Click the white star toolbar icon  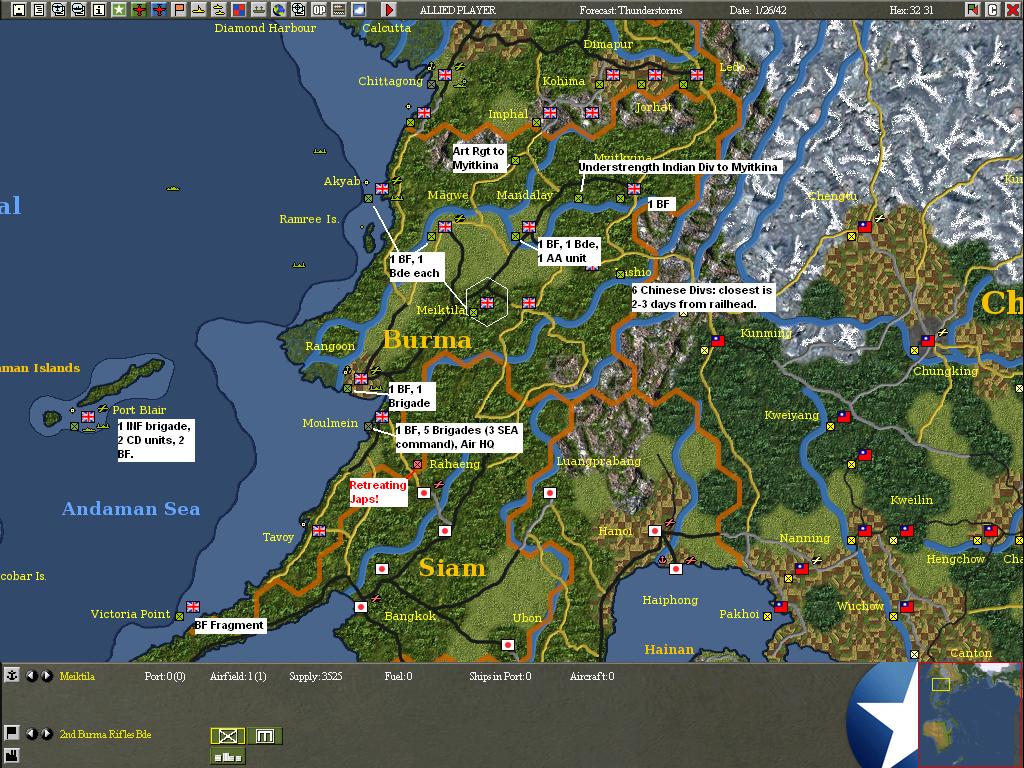(118, 9)
